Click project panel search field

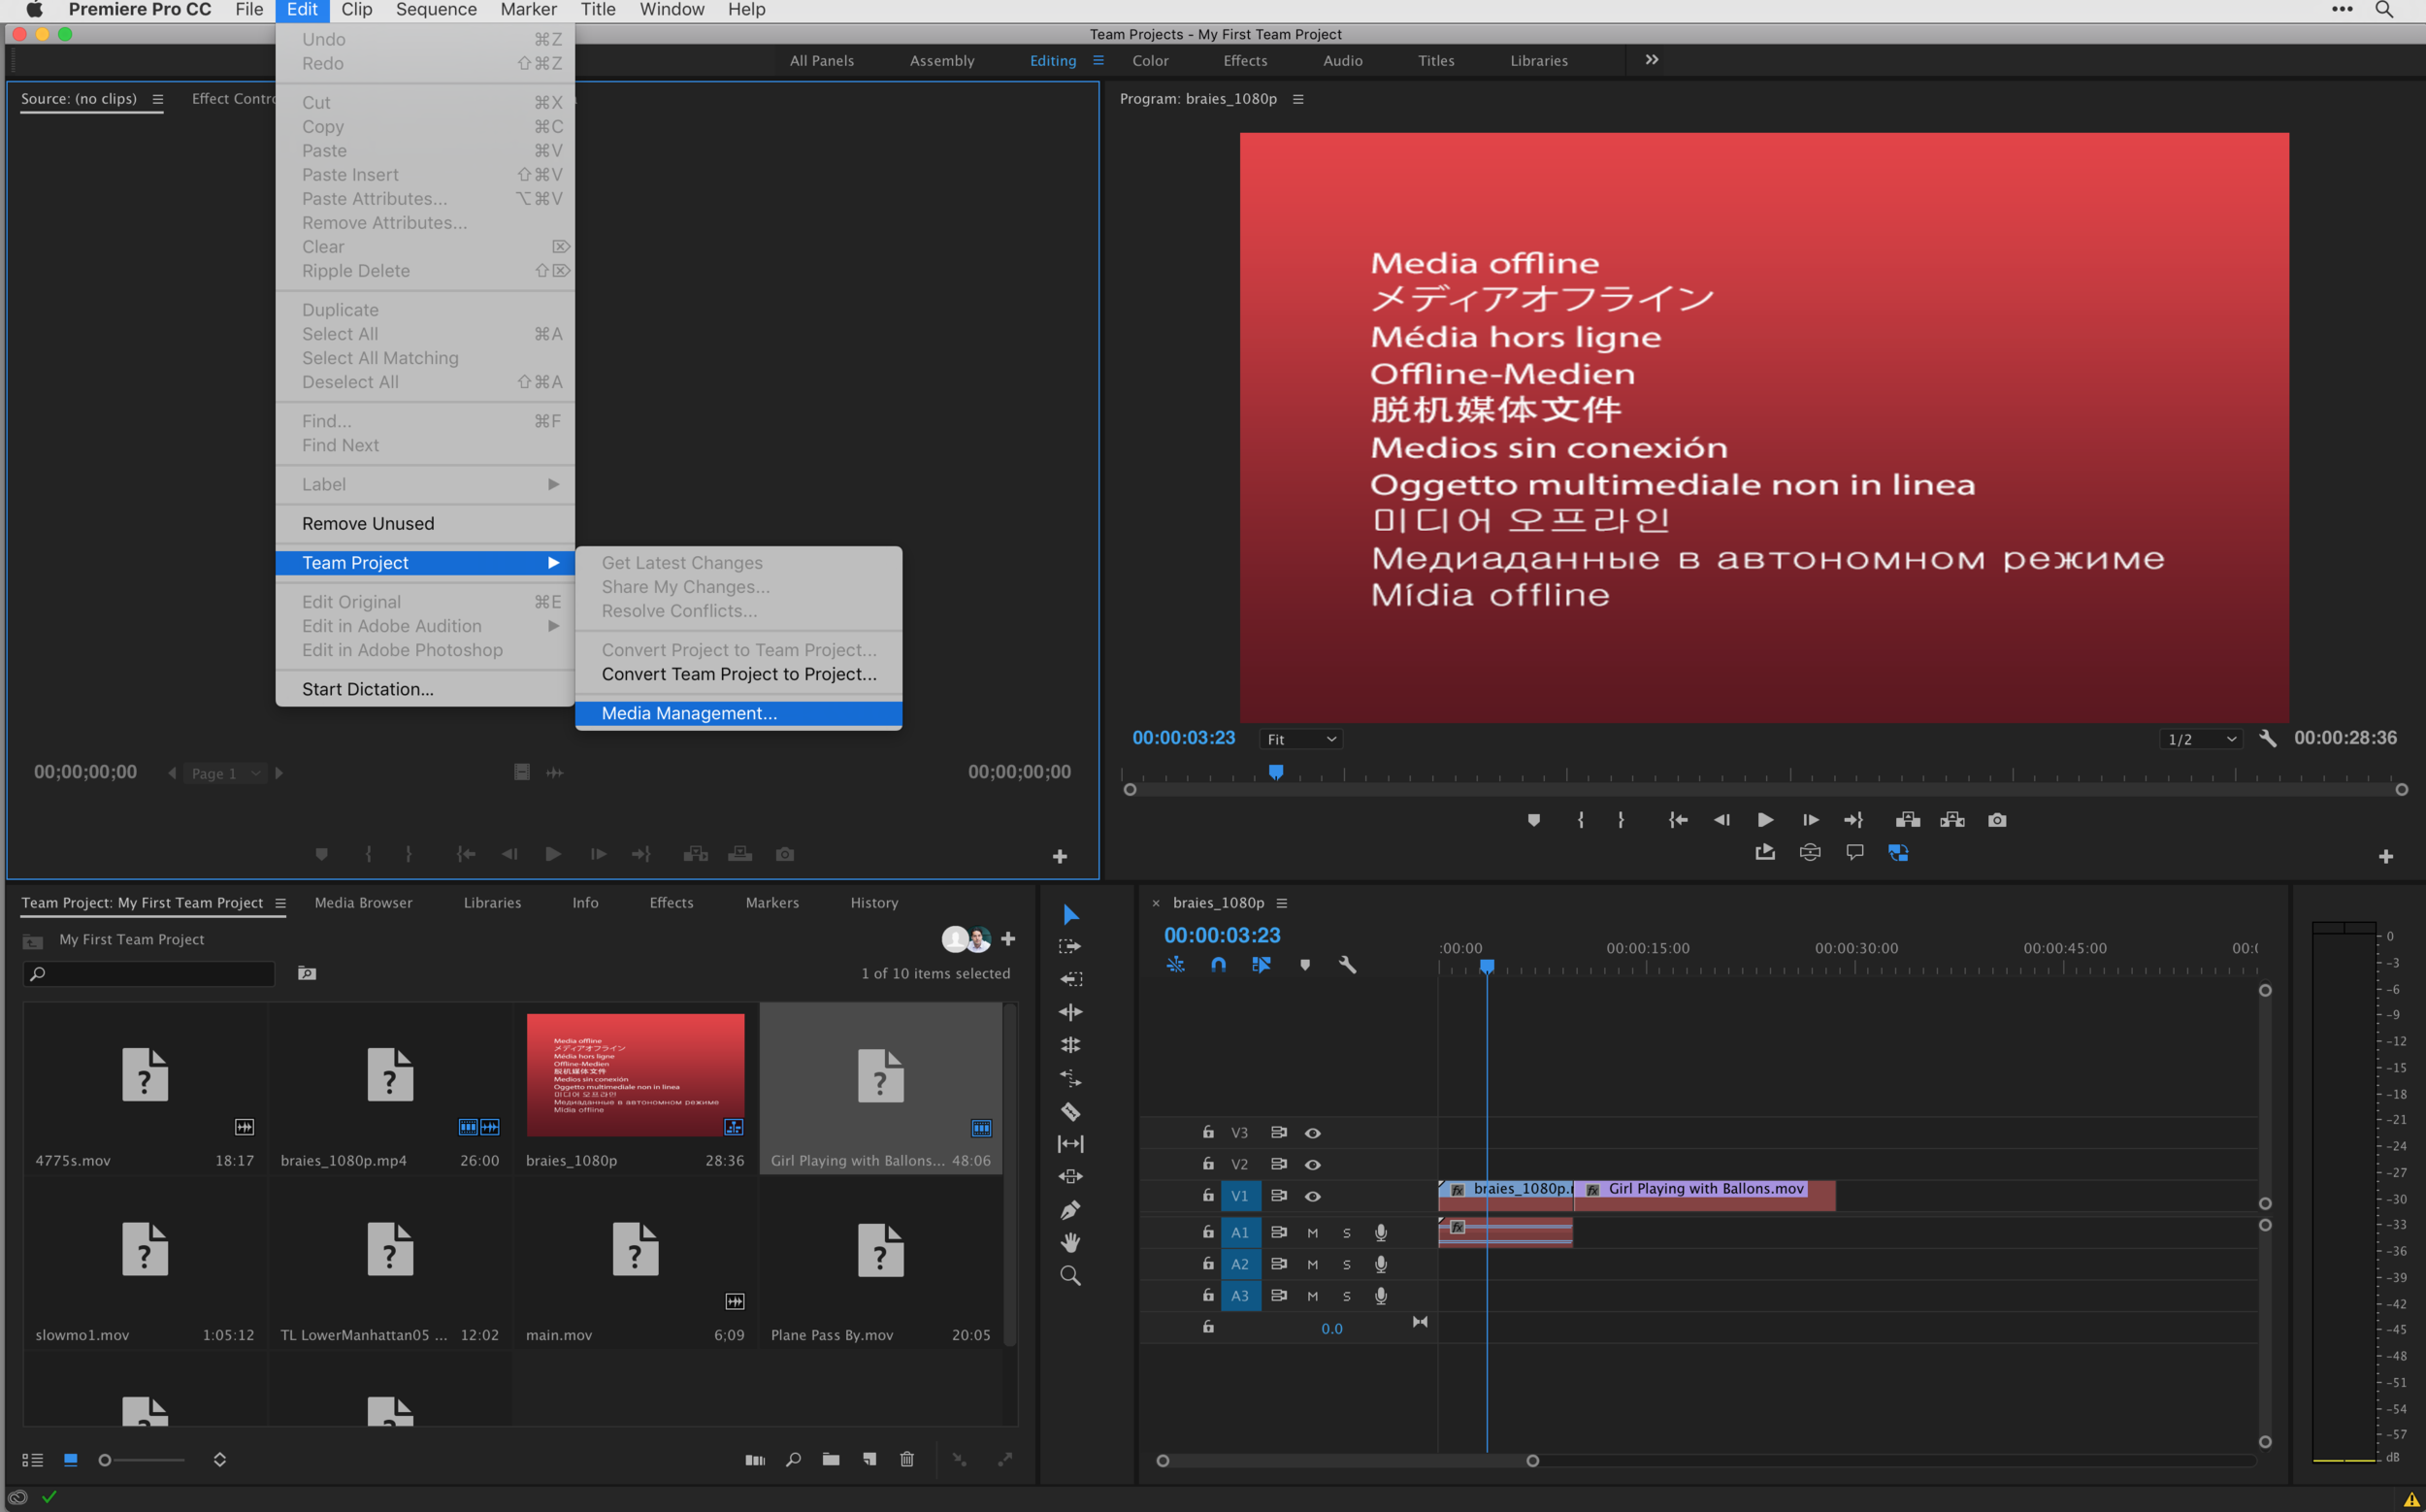click(x=149, y=974)
